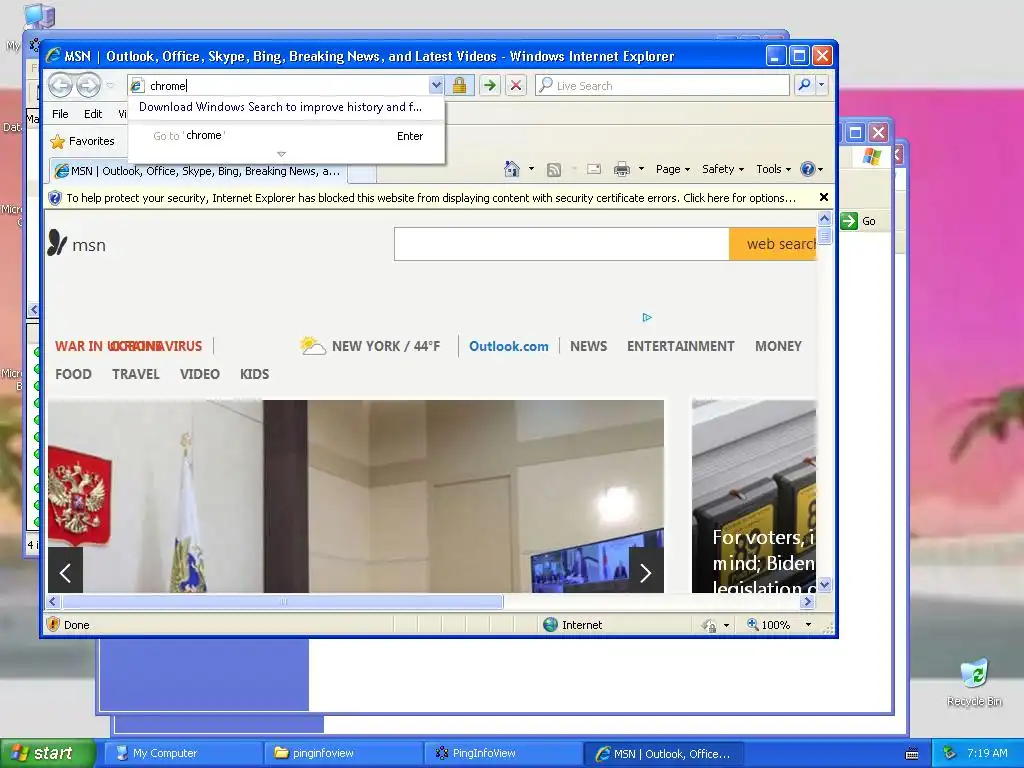Click the IE Forward navigation button
The width and height of the screenshot is (1024, 768).
[x=88, y=86]
